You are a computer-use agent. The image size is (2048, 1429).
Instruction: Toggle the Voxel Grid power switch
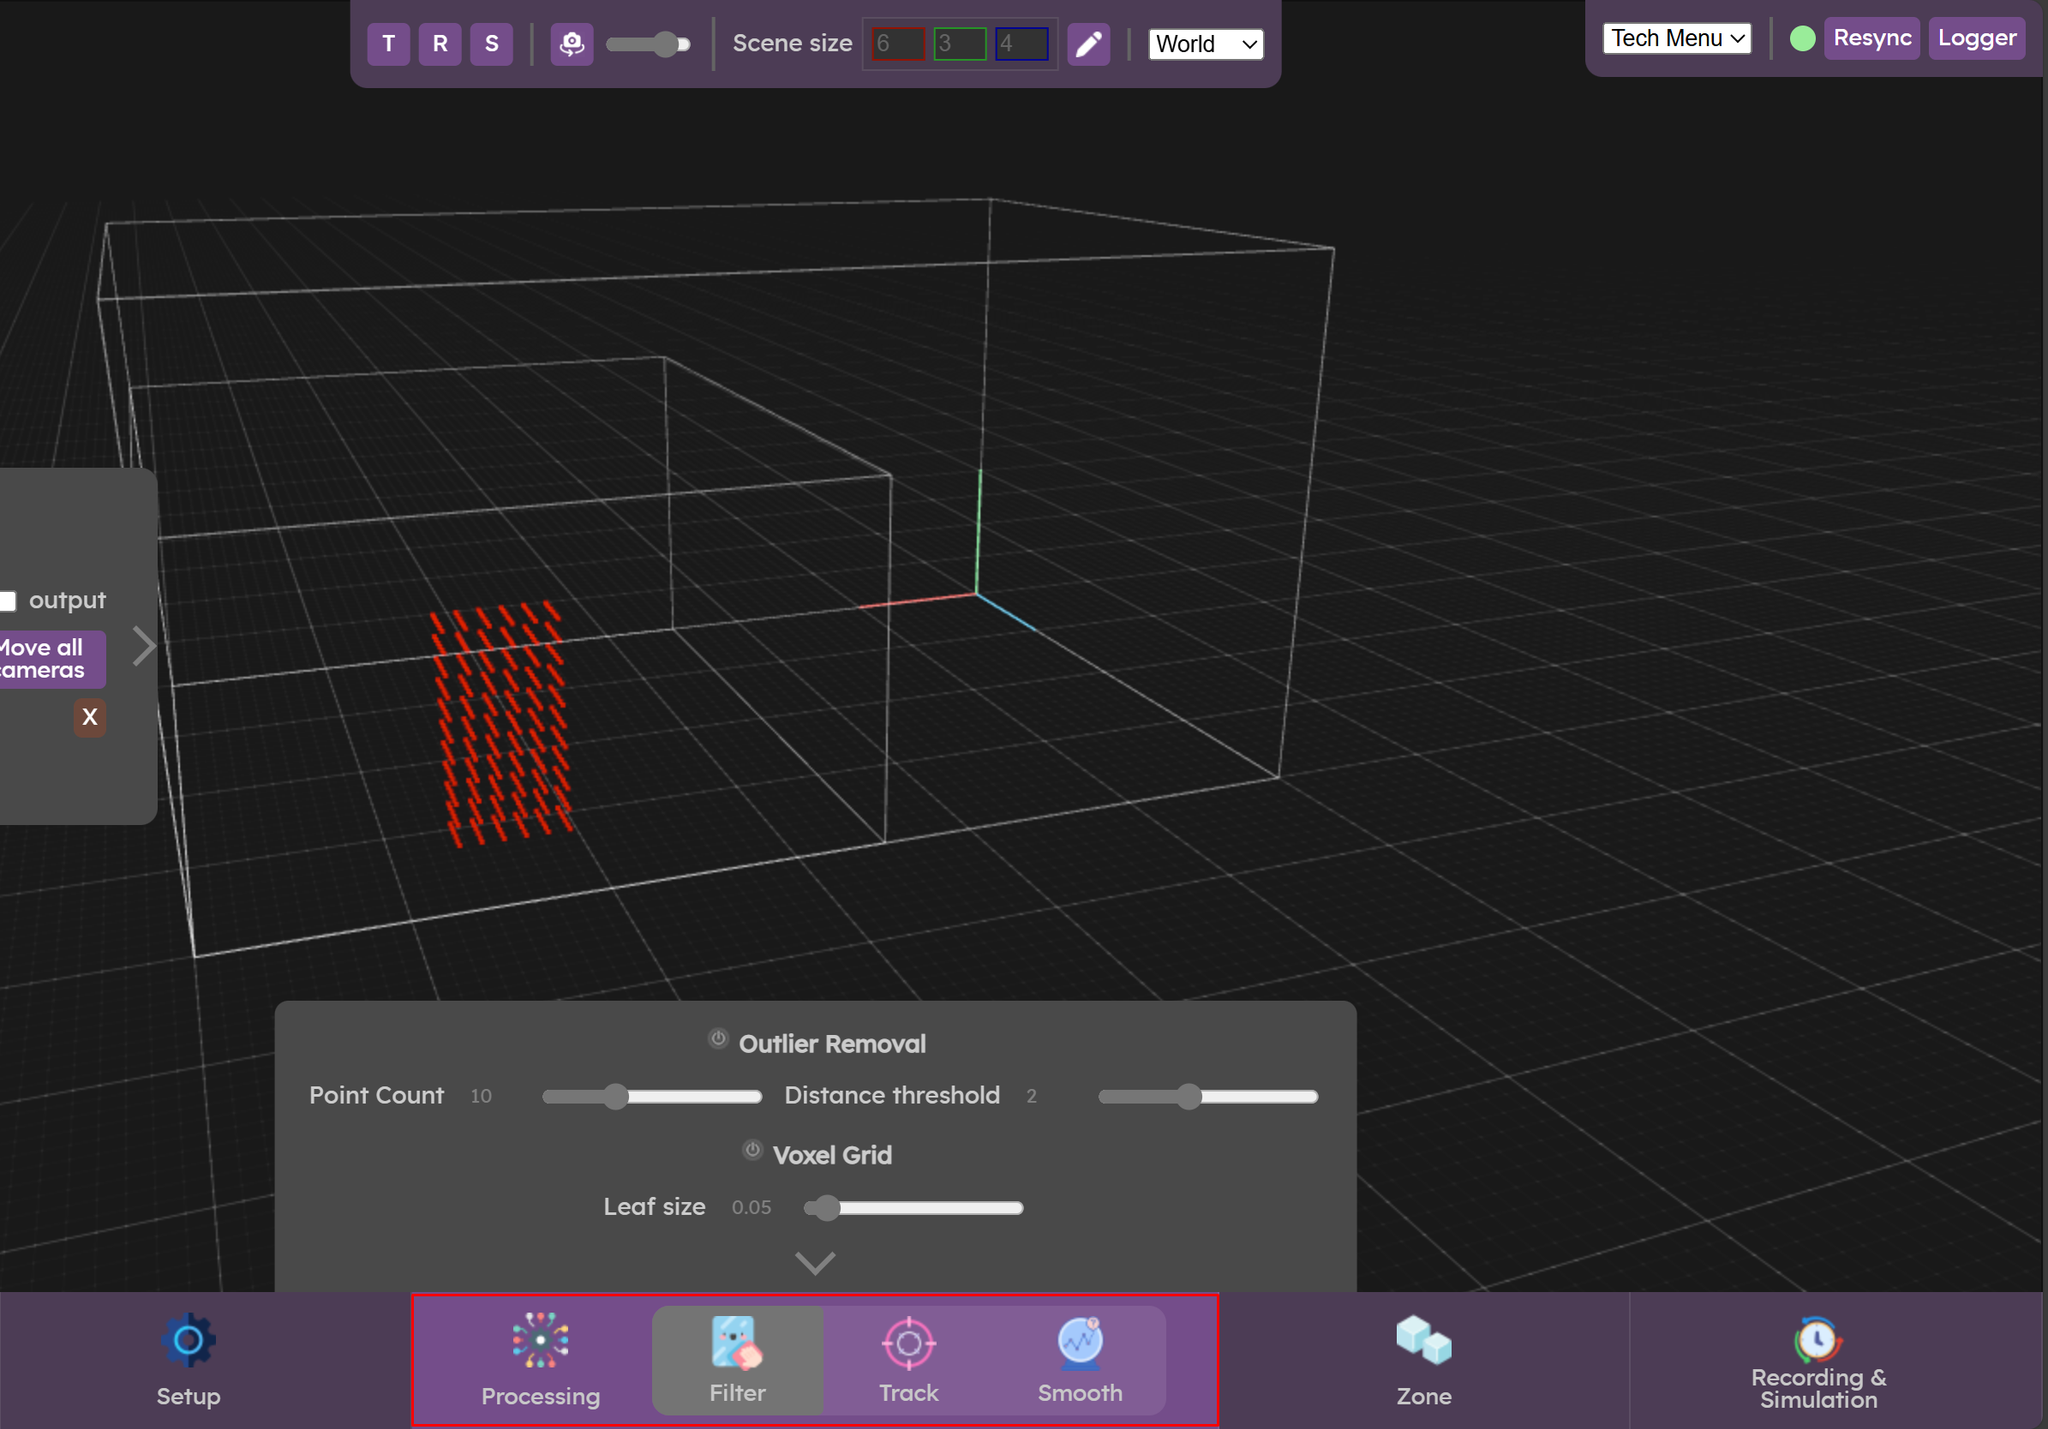pyautogui.click(x=752, y=1150)
